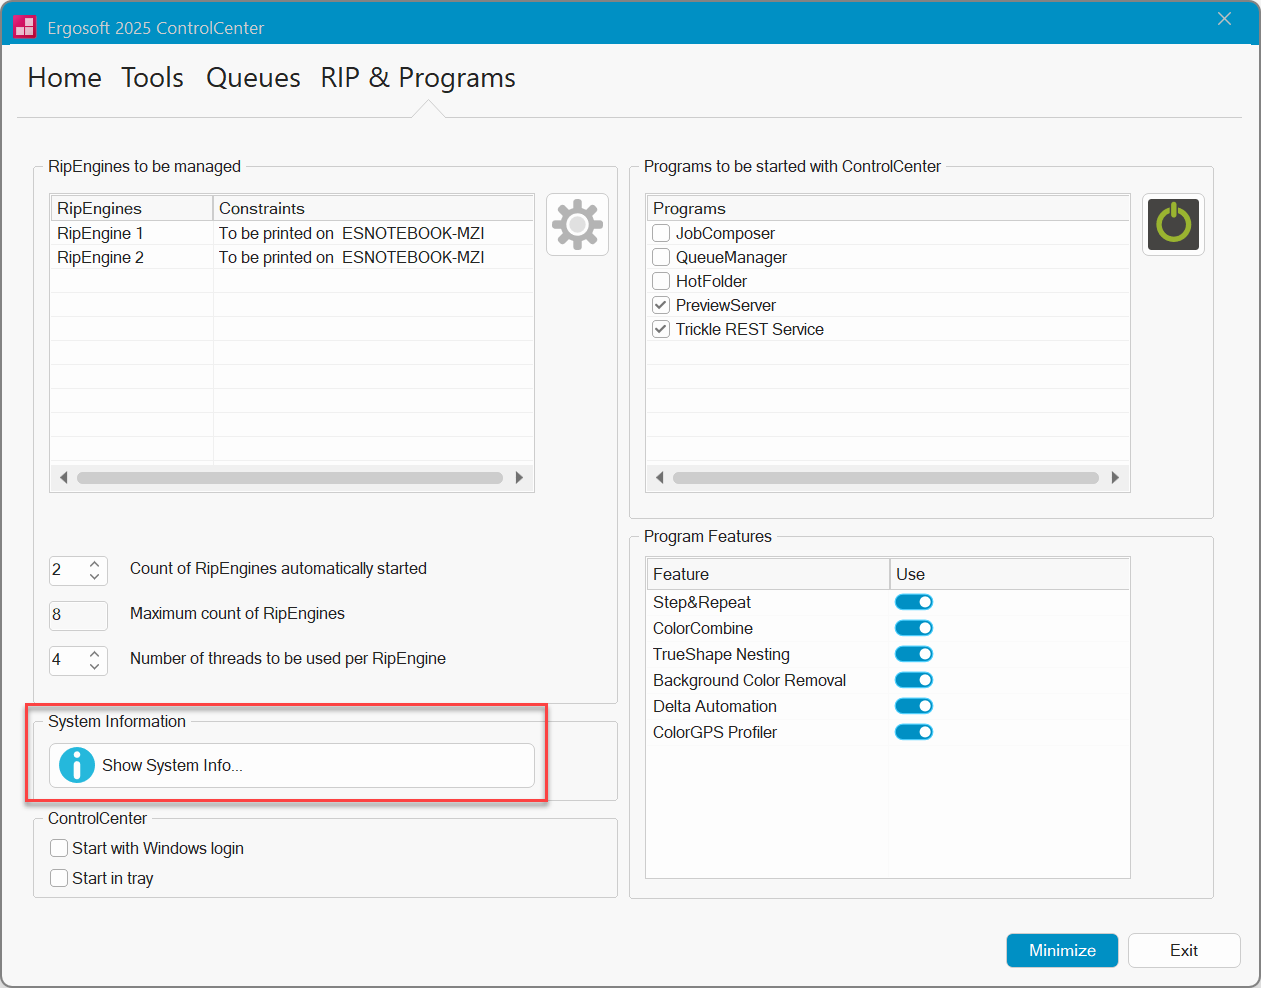Click the blue info icon in Show System Info
Screen dimensions: 1261x988
(77, 765)
